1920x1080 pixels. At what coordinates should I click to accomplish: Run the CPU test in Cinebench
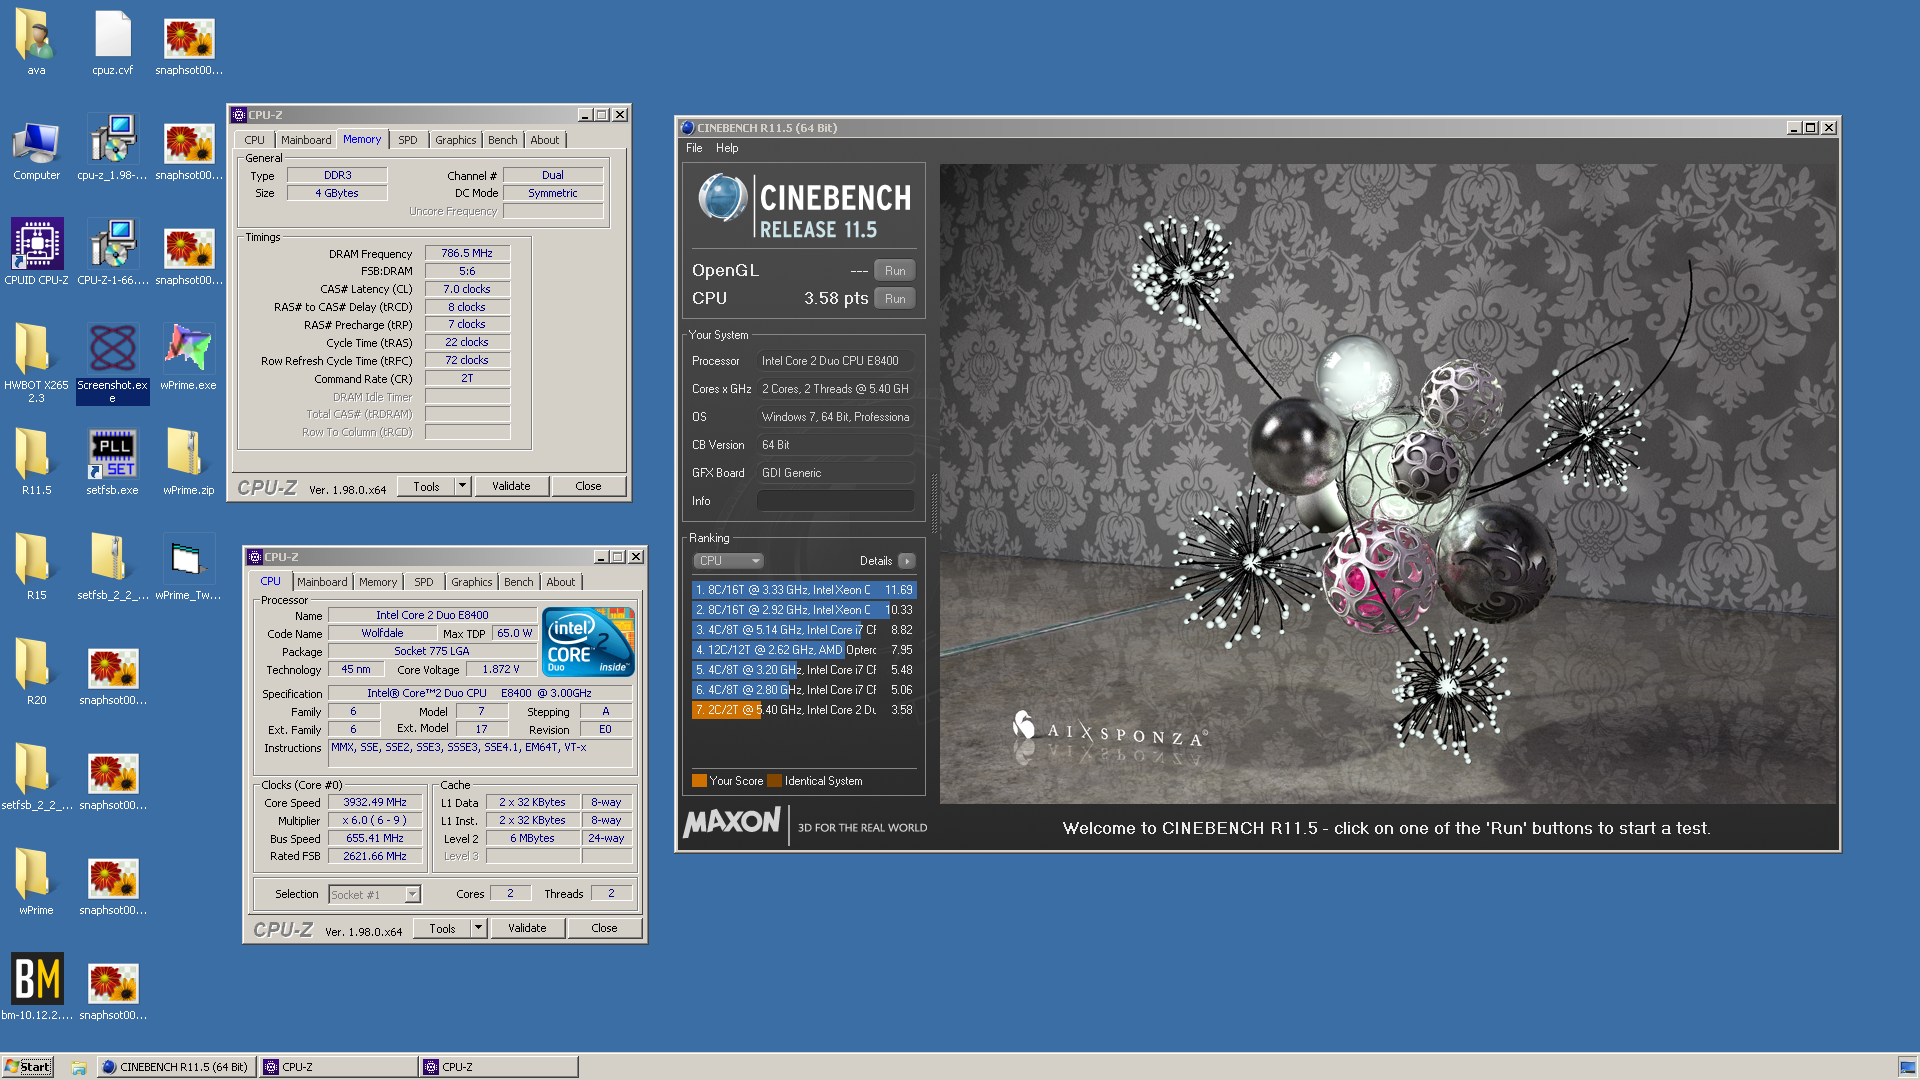895,299
